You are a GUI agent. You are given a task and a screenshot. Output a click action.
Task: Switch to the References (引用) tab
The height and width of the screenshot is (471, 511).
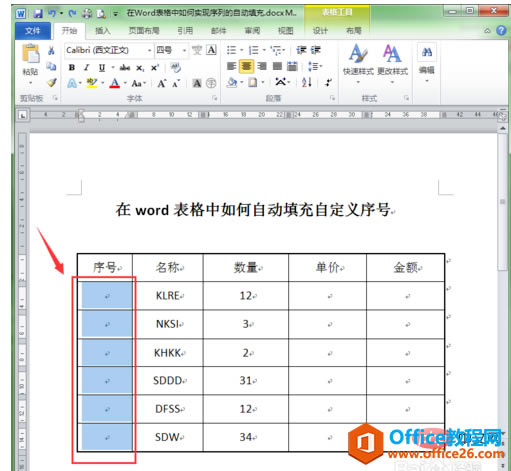pos(185,31)
